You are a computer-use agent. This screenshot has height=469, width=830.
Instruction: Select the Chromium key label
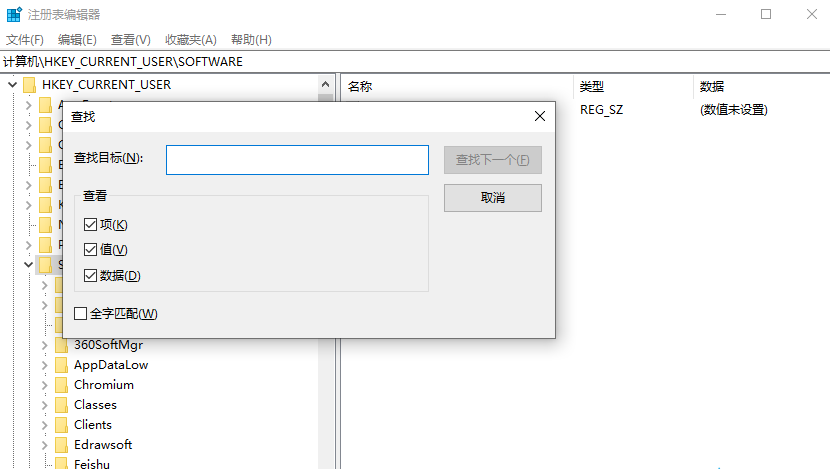point(104,385)
